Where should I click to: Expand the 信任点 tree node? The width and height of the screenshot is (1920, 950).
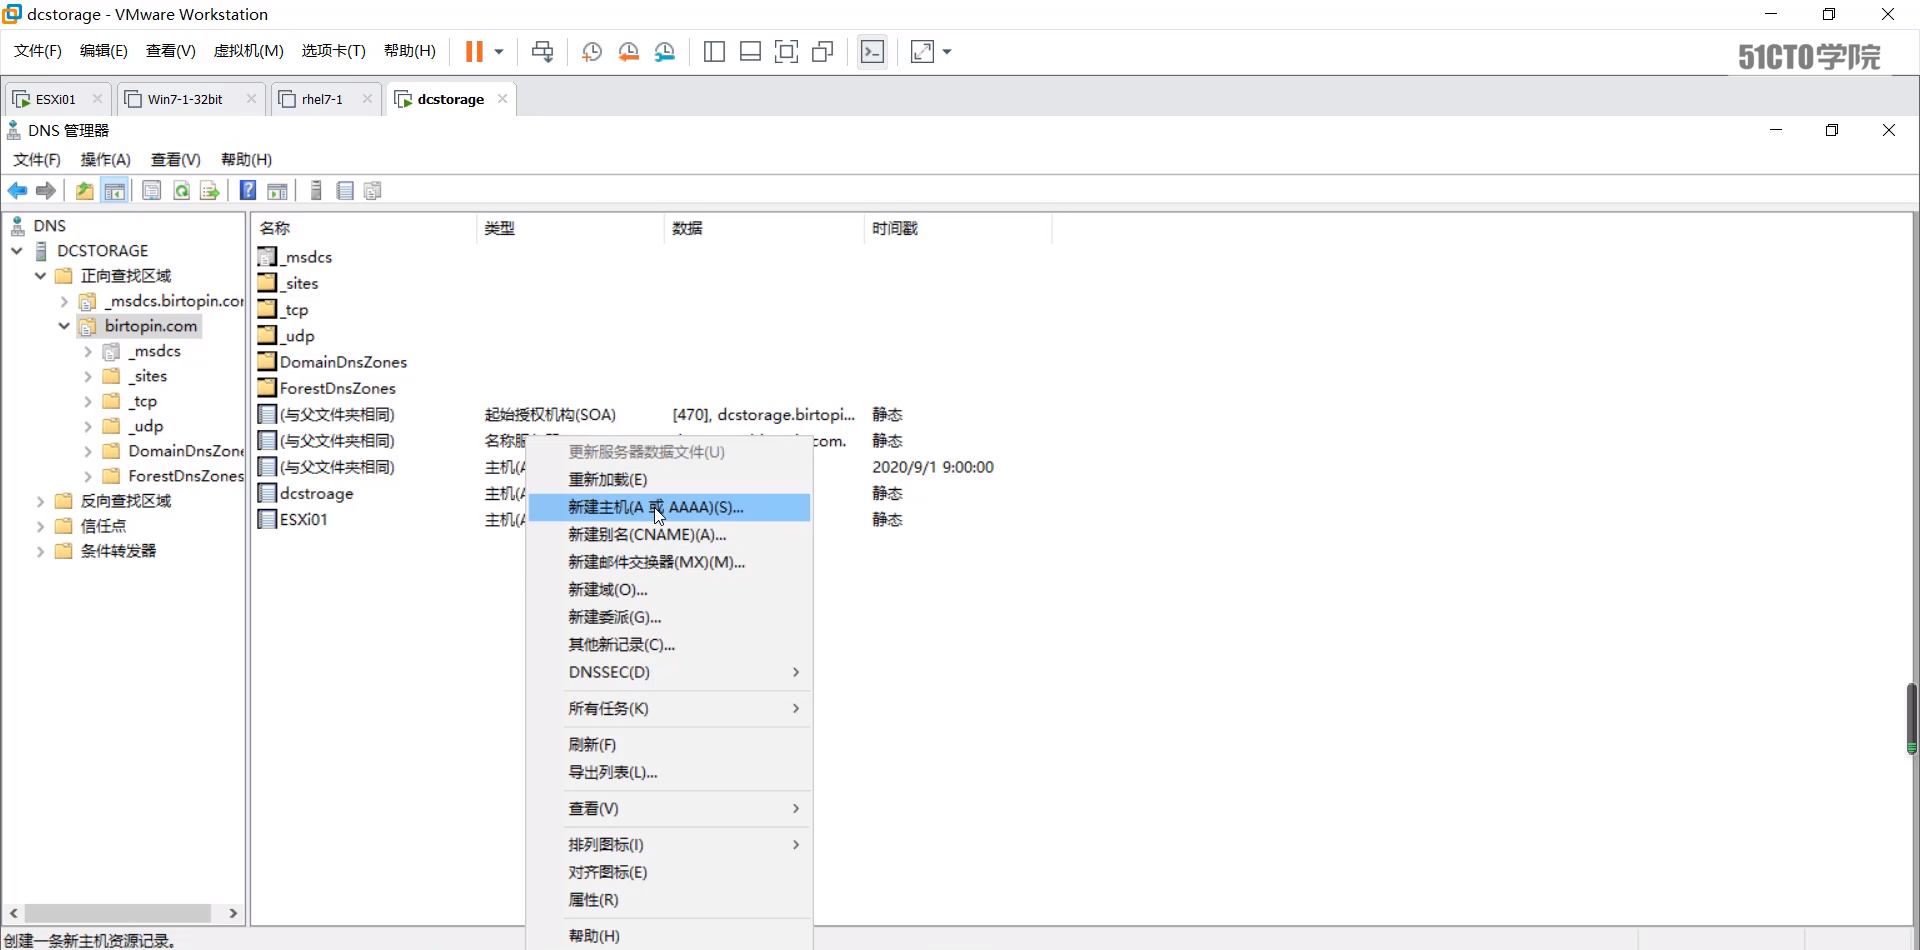pyautogui.click(x=40, y=526)
